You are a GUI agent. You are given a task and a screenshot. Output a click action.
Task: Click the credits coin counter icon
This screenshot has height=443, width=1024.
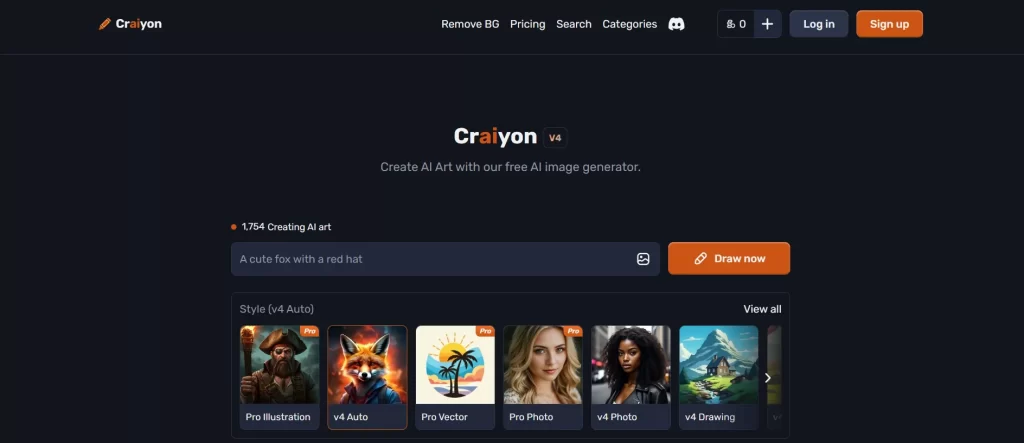point(730,24)
